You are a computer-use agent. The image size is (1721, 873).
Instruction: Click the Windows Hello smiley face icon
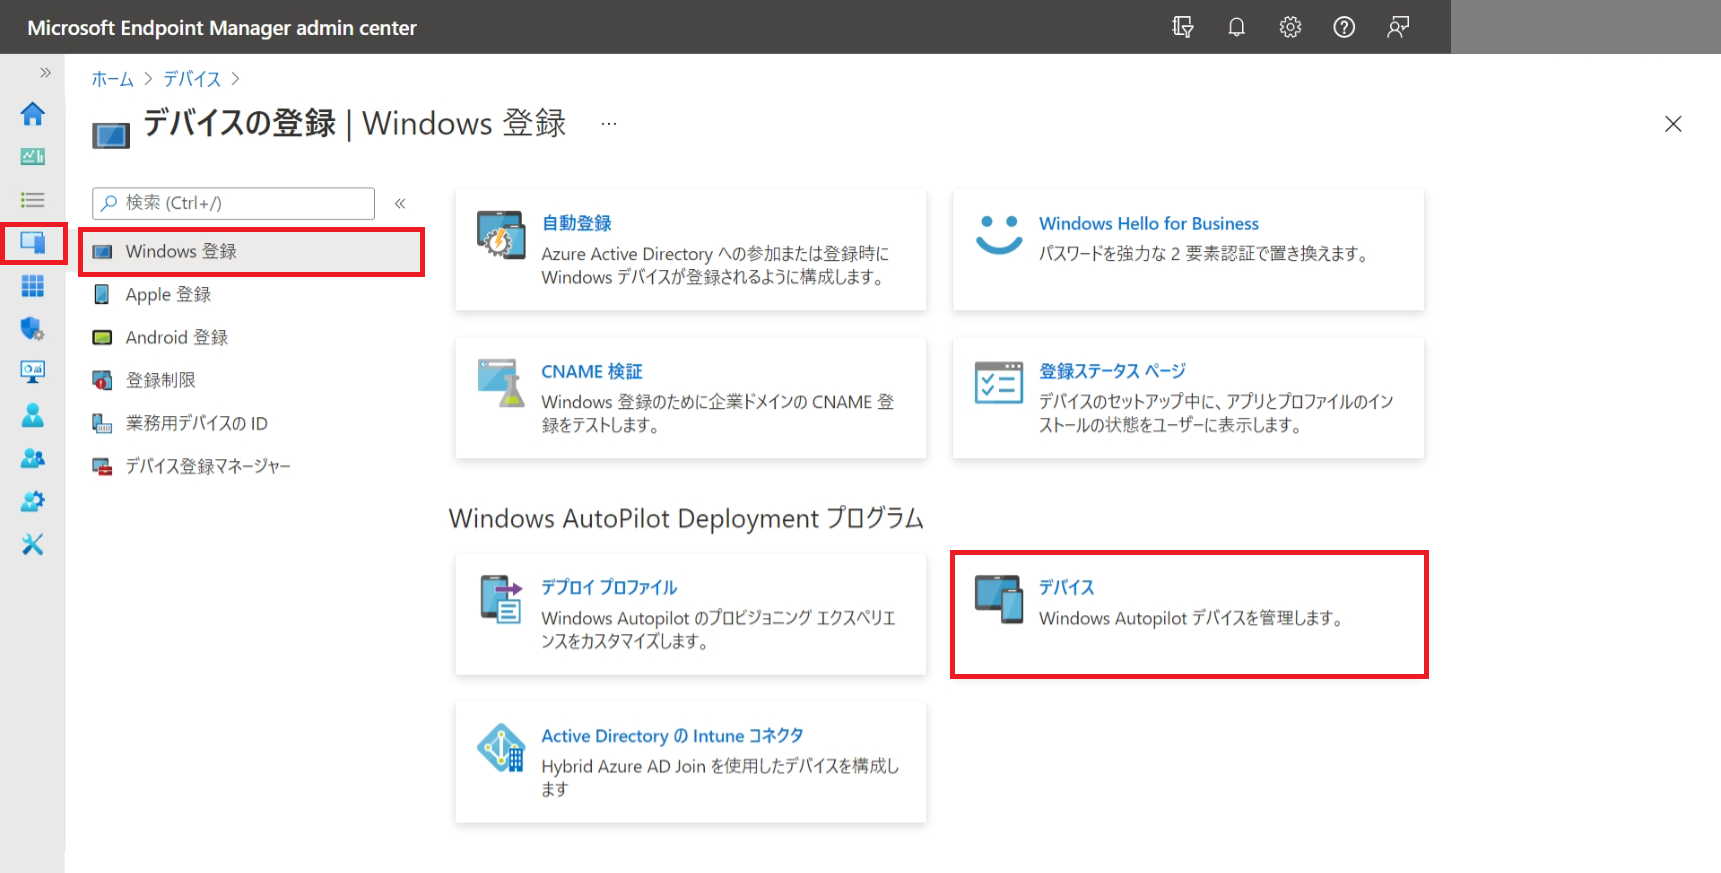coord(998,235)
